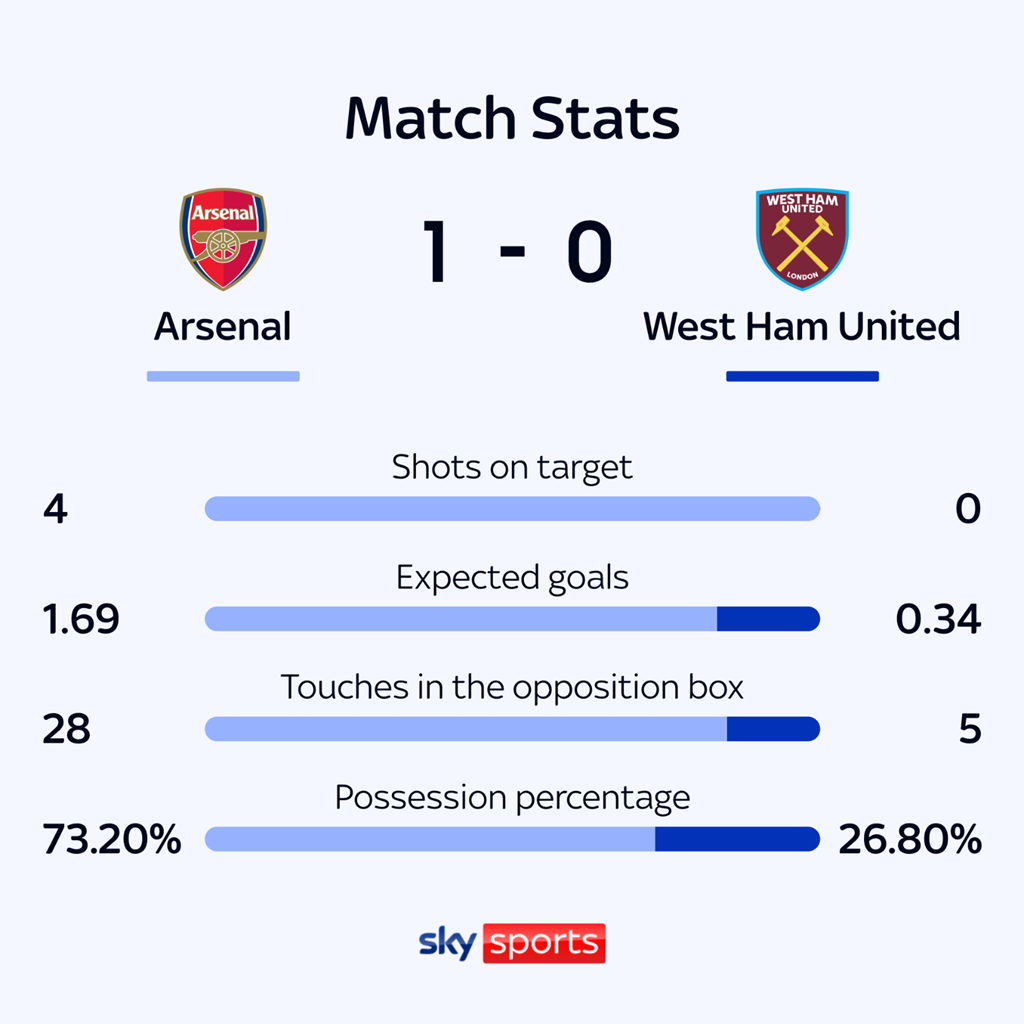Viewport: 1024px width, 1024px height.
Task: Click the West Ham United crest
Action: 802,239
